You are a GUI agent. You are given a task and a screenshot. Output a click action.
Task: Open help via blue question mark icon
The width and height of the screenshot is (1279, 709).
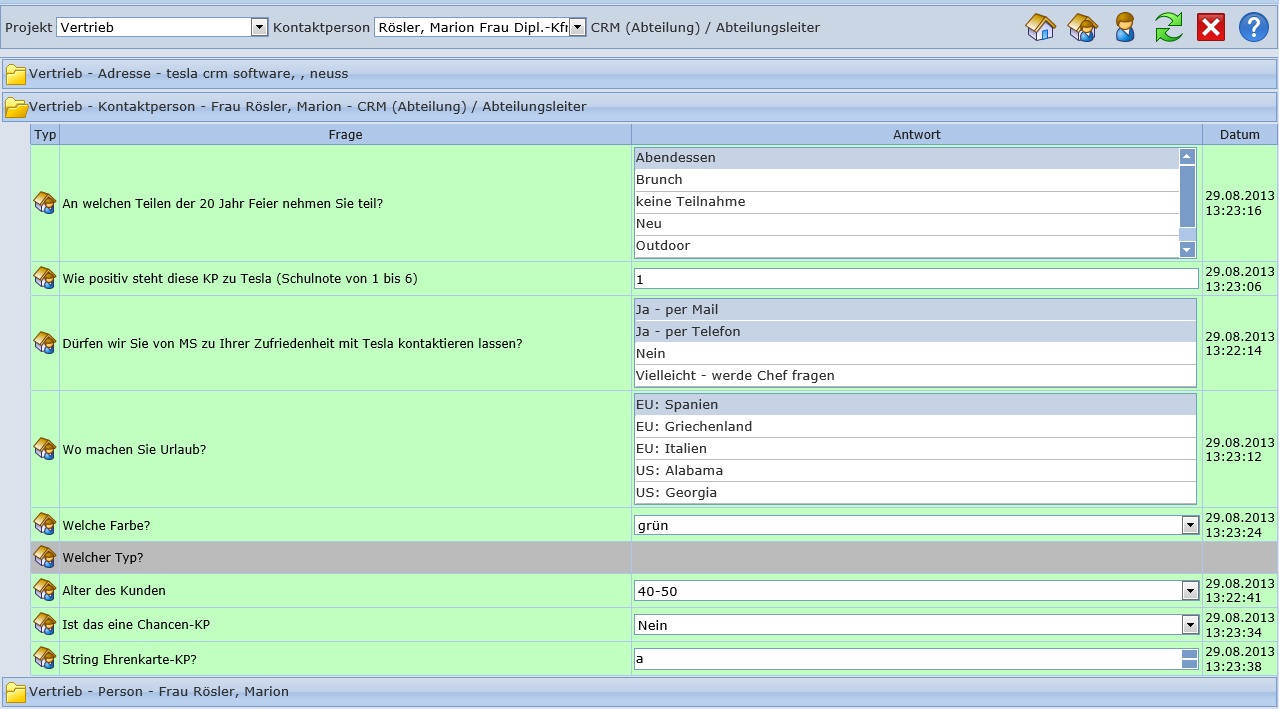click(1253, 27)
